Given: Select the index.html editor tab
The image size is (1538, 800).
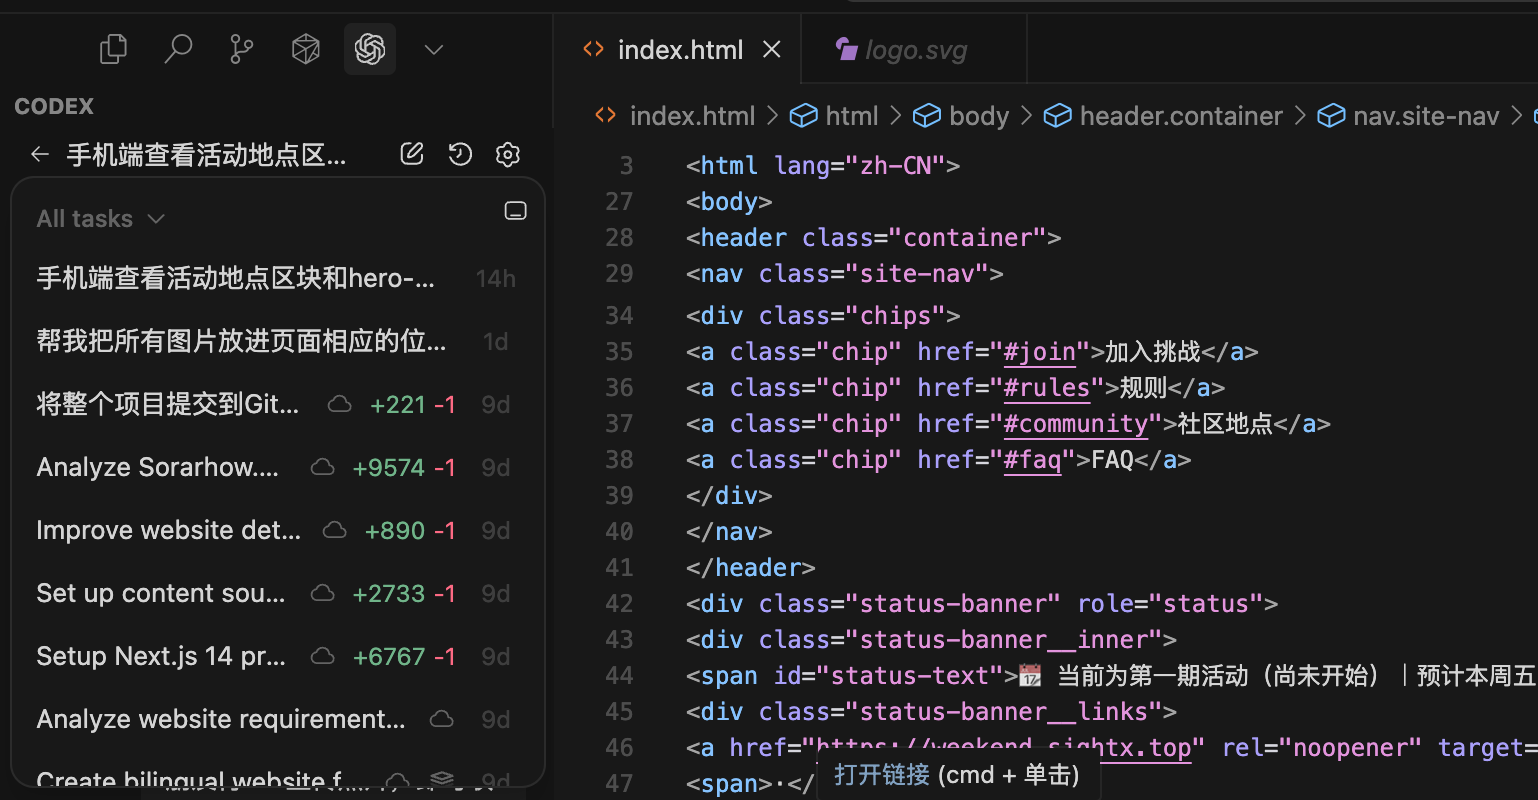Looking at the screenshot, I should point(680,50).
